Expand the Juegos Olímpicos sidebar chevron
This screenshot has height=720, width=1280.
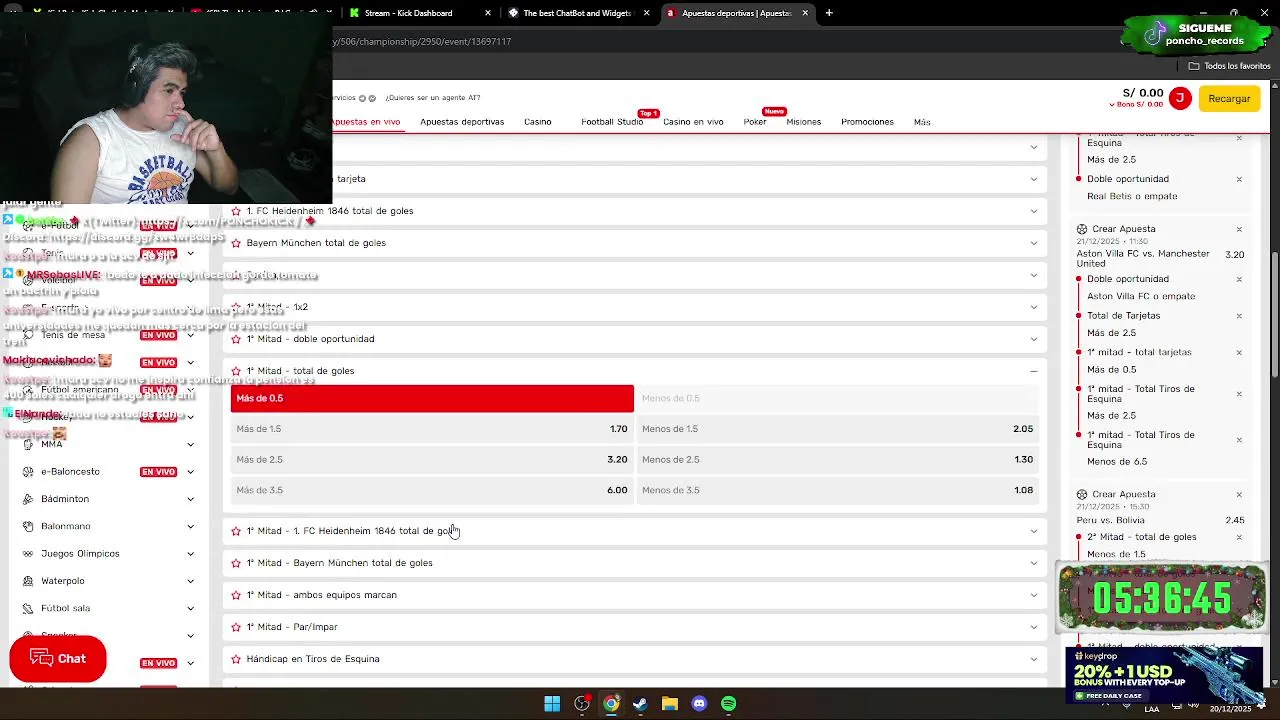(x=190, y=554)
